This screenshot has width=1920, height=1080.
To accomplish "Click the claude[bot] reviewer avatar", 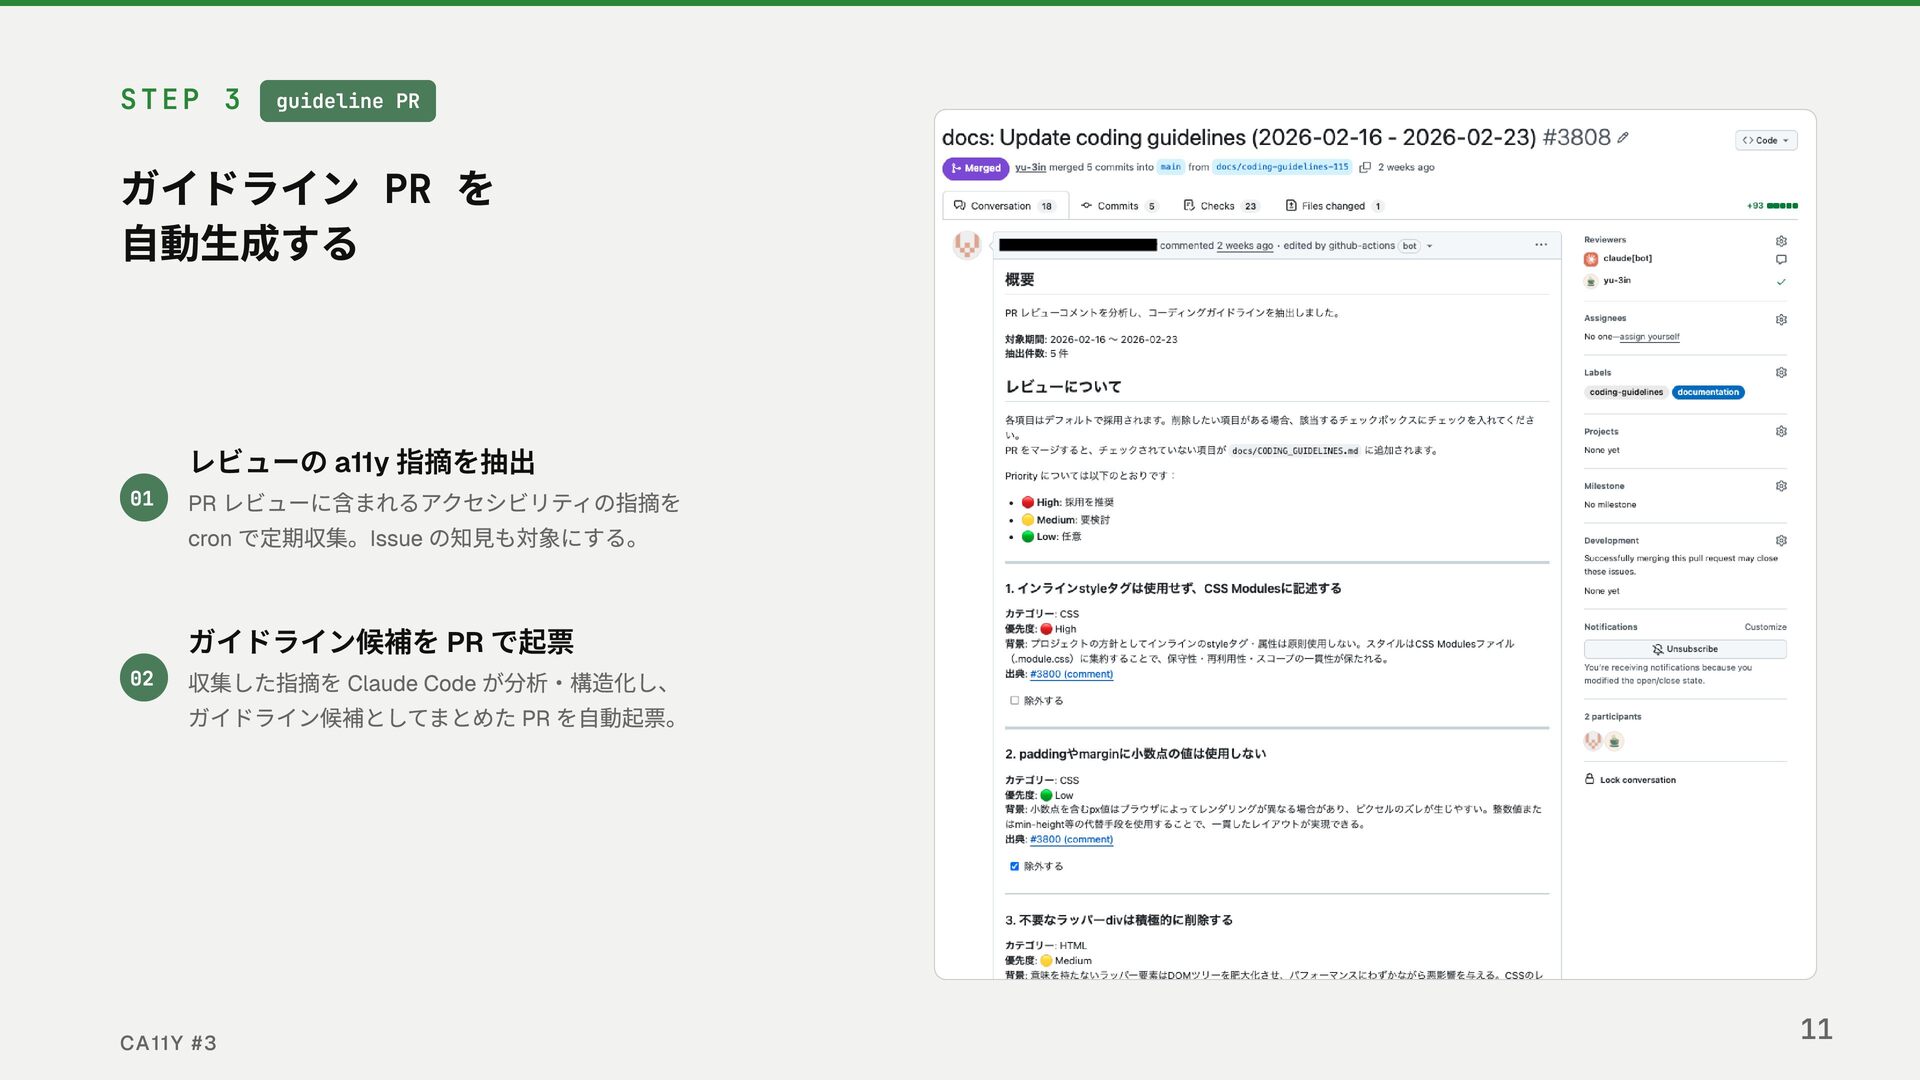I will coord(1590,259).
